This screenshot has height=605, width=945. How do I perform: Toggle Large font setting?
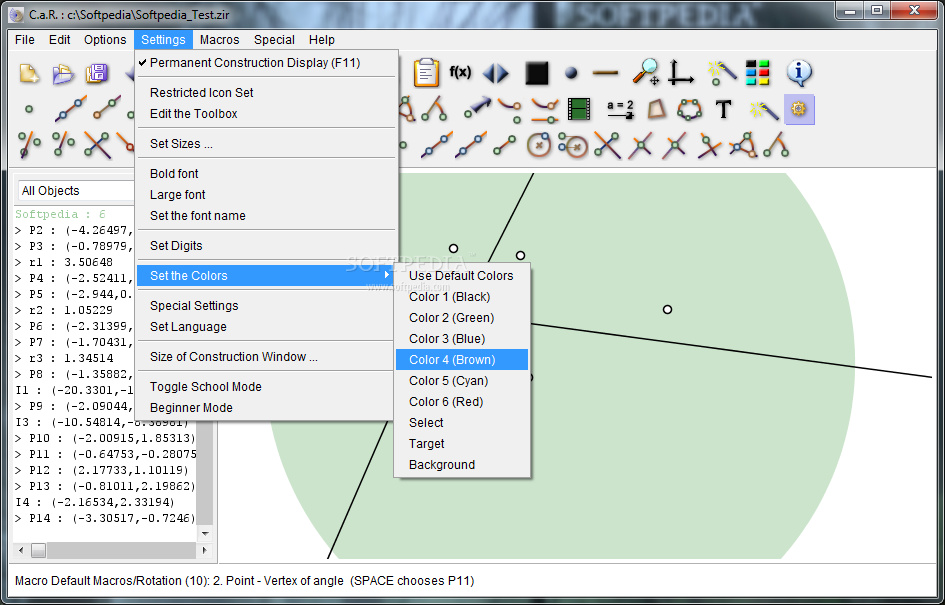pyautogui.click(x=266, y=195)
